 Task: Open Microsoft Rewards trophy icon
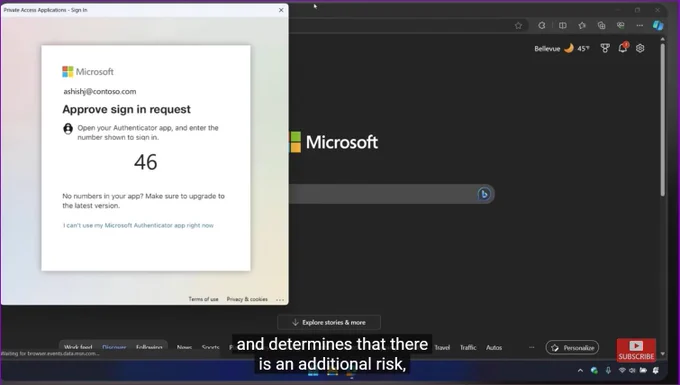coord(605,49)
